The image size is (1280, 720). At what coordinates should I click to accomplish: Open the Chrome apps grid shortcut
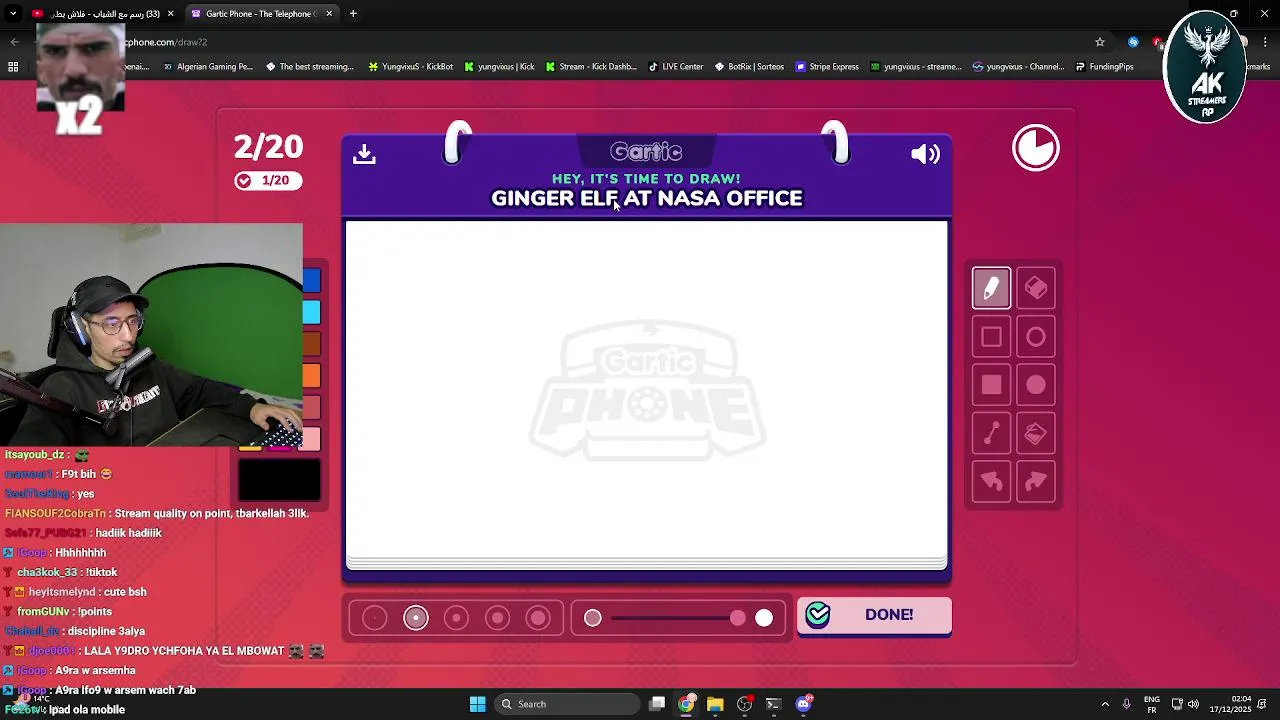point(13,67)
